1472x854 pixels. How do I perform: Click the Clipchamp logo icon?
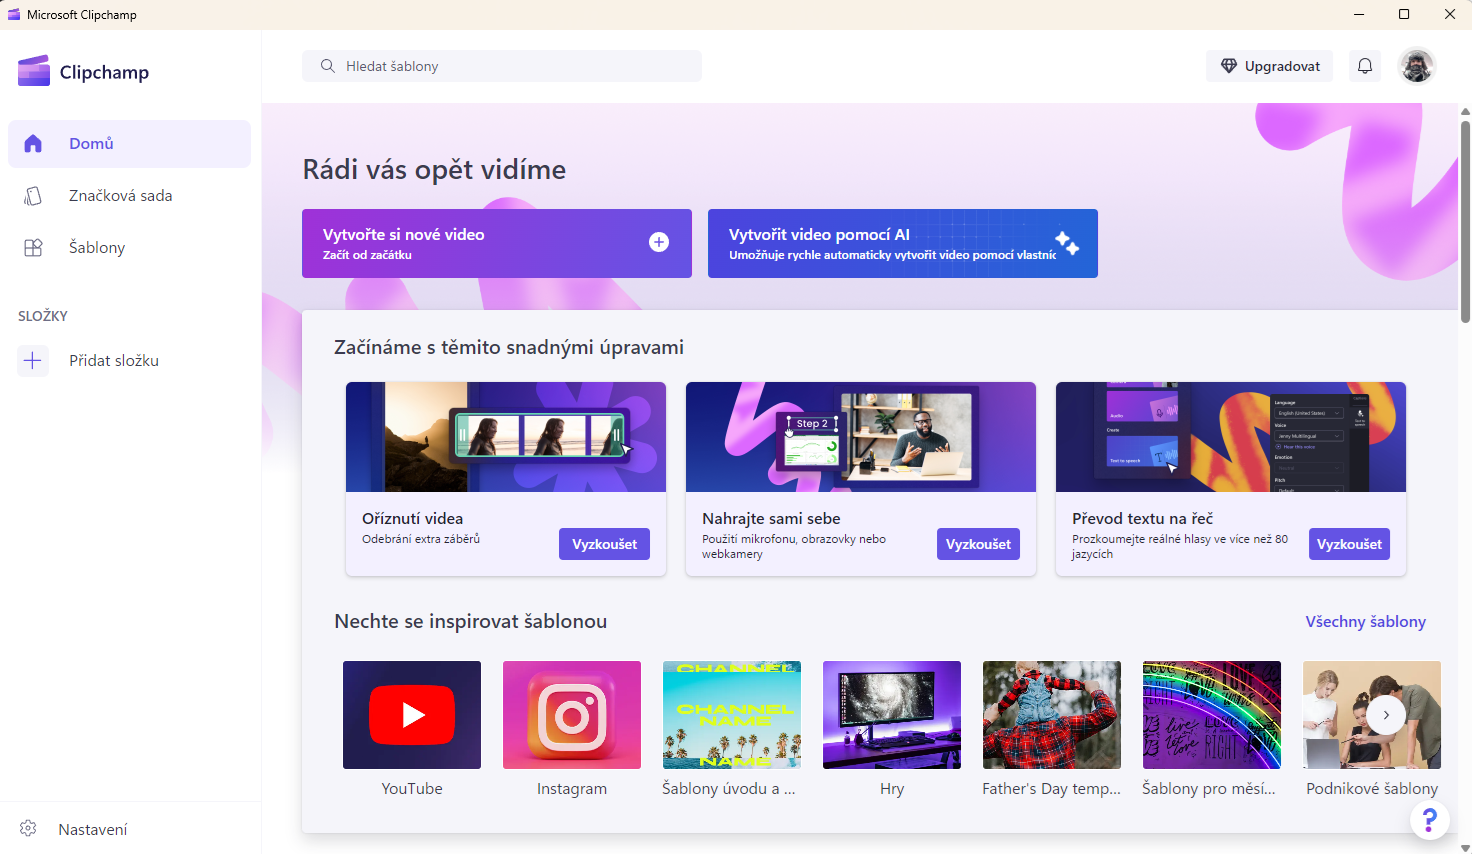34,71
